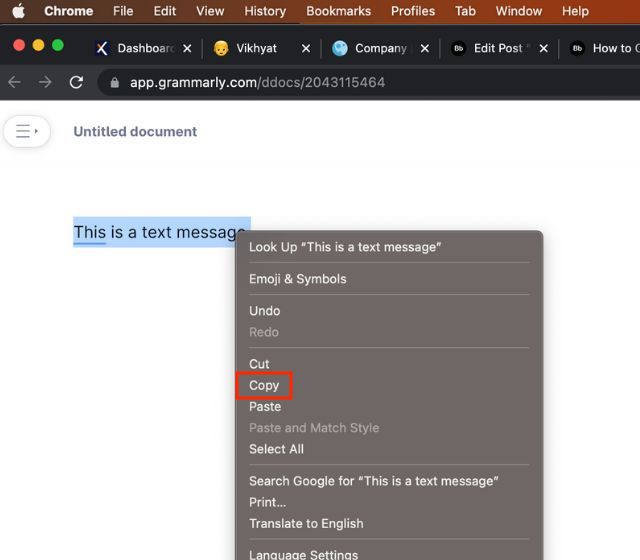
Task: Choose Translate to English
Action: coord(306,523)
